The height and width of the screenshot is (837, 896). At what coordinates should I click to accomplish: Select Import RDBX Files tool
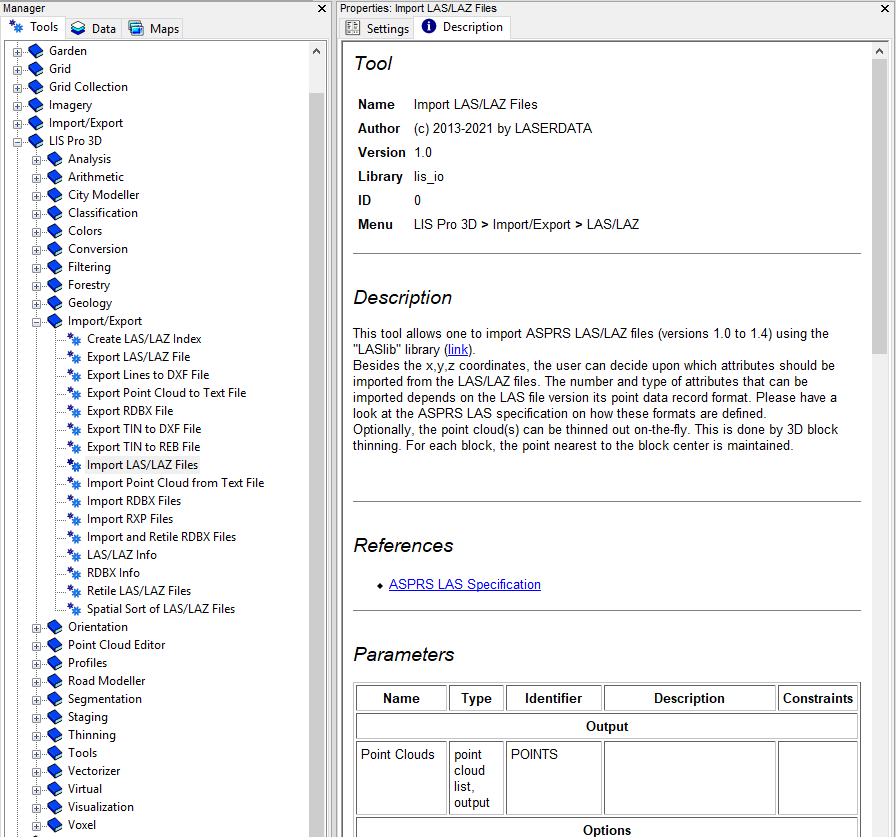(x=134, y=501)
